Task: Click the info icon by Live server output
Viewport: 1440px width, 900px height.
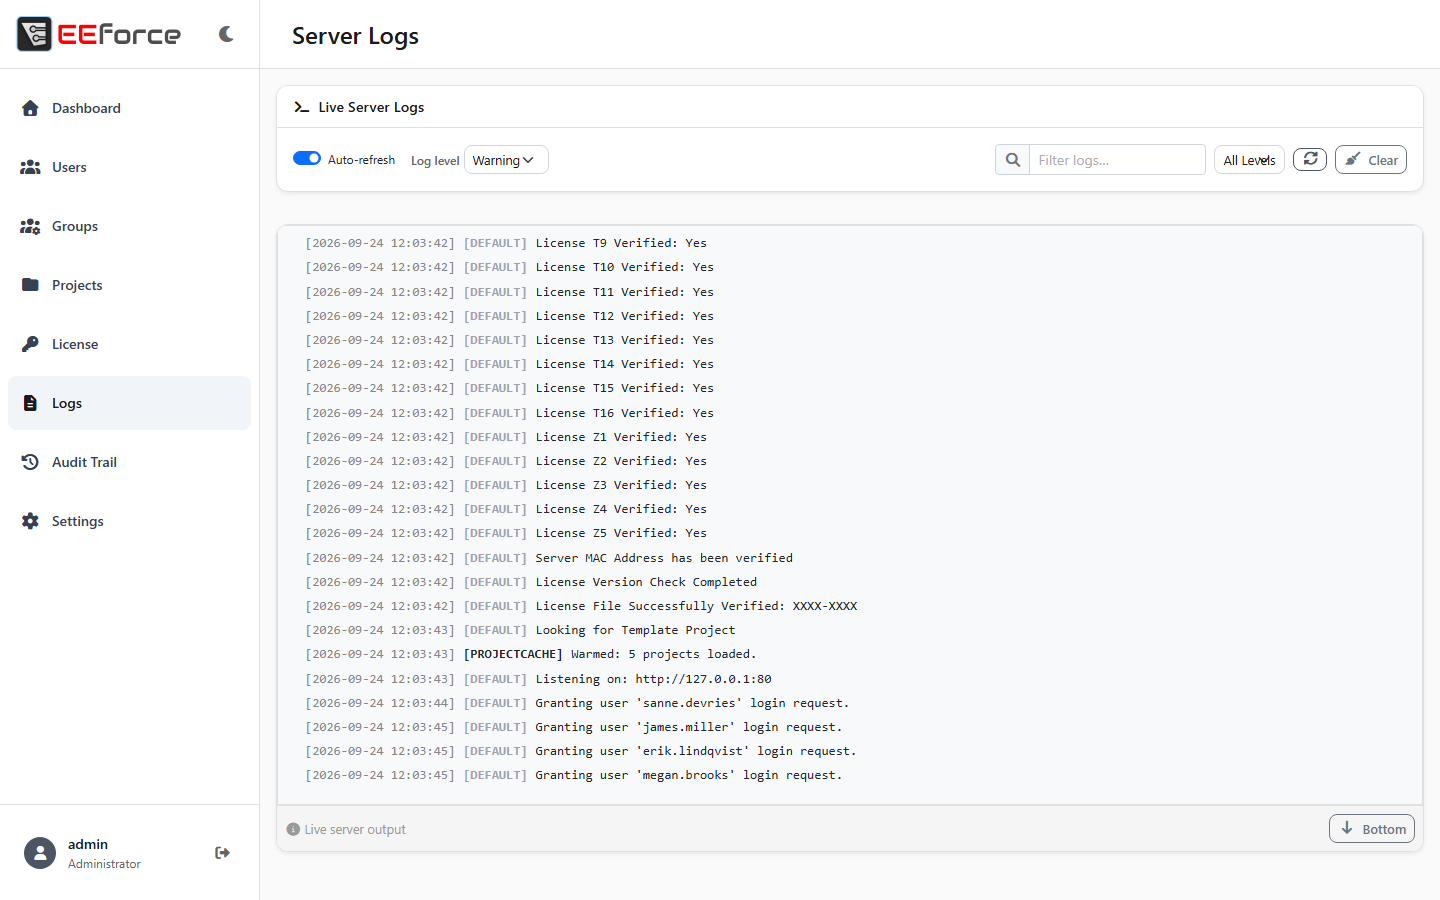Action: tap(293, 829)
